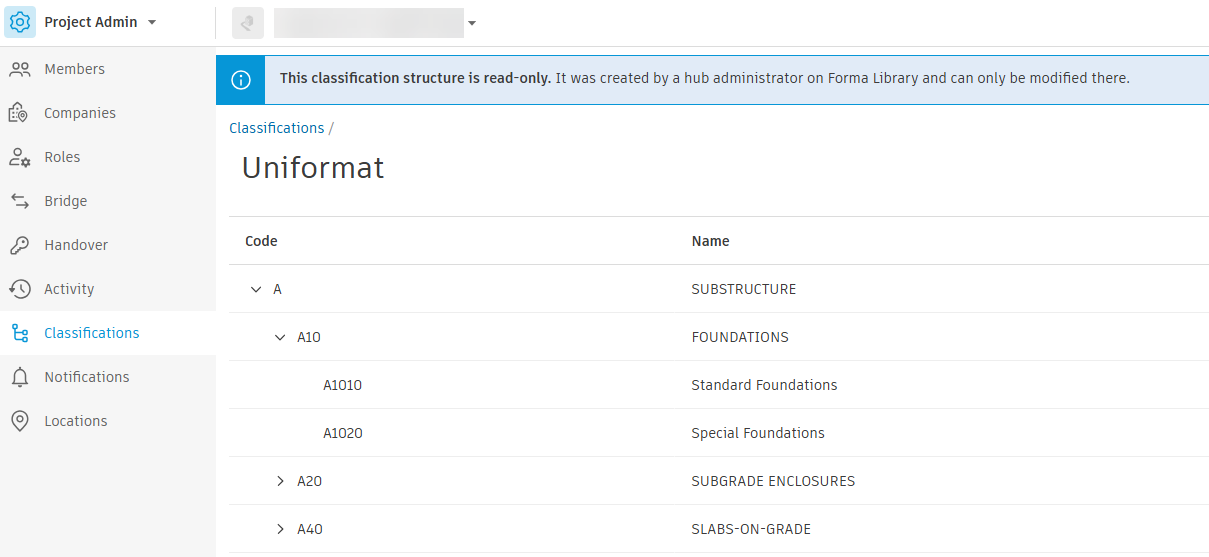The height and width of the screenshot is (557, 1209).
Task: Select code A1010 row
Action: [x=719, y=385]
